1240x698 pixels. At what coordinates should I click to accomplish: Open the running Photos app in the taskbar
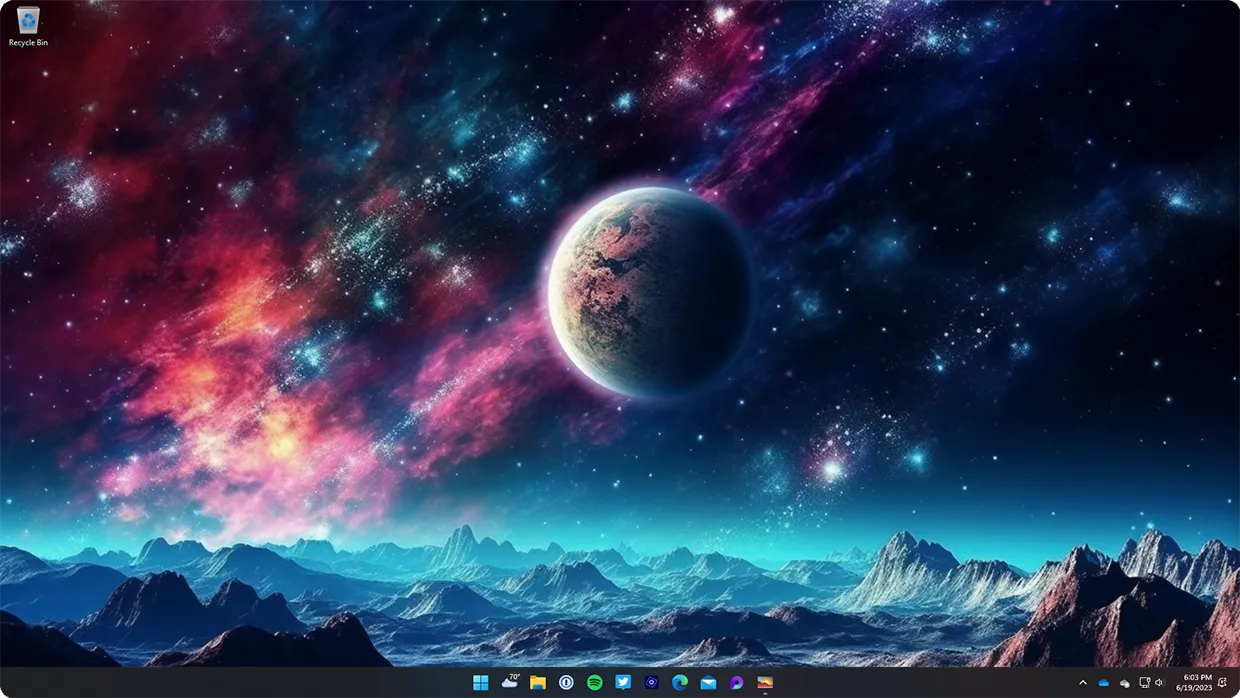point(764,683)
